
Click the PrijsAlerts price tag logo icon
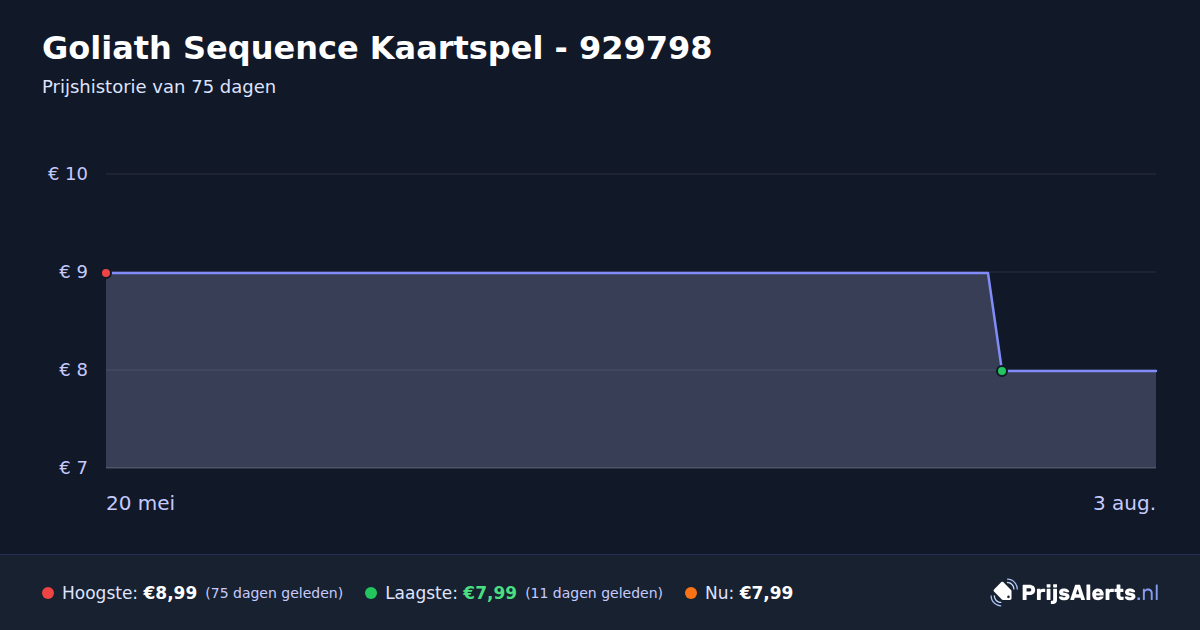click(x=1003, y=593)
